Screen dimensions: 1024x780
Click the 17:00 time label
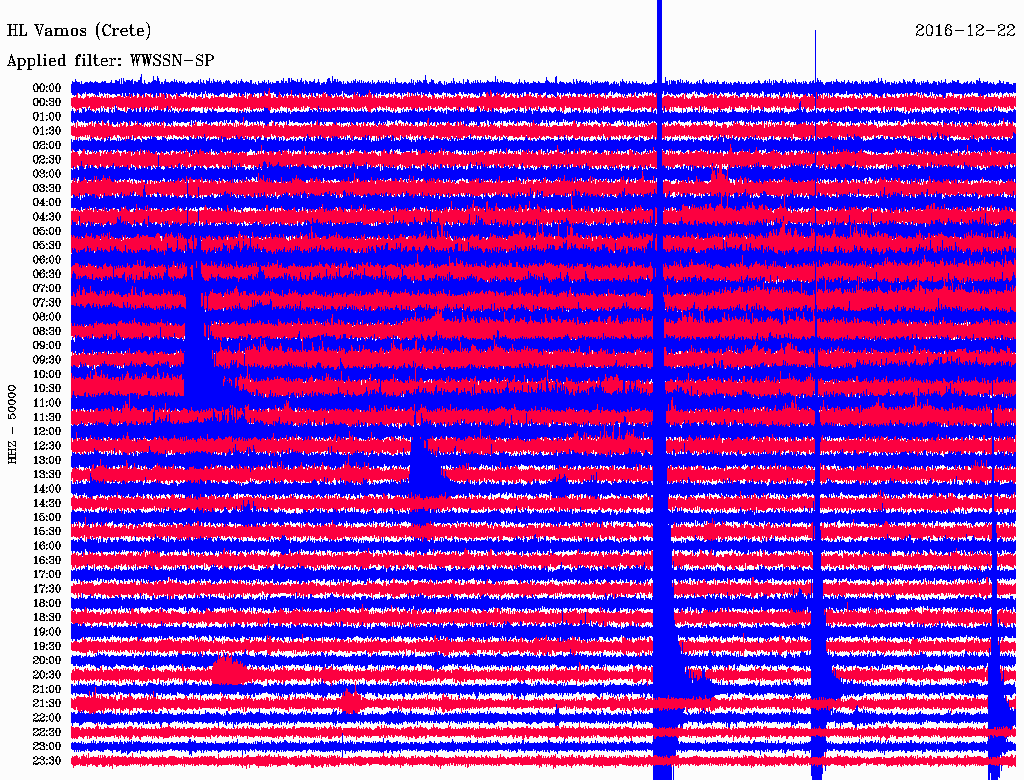tap(47, 575)
